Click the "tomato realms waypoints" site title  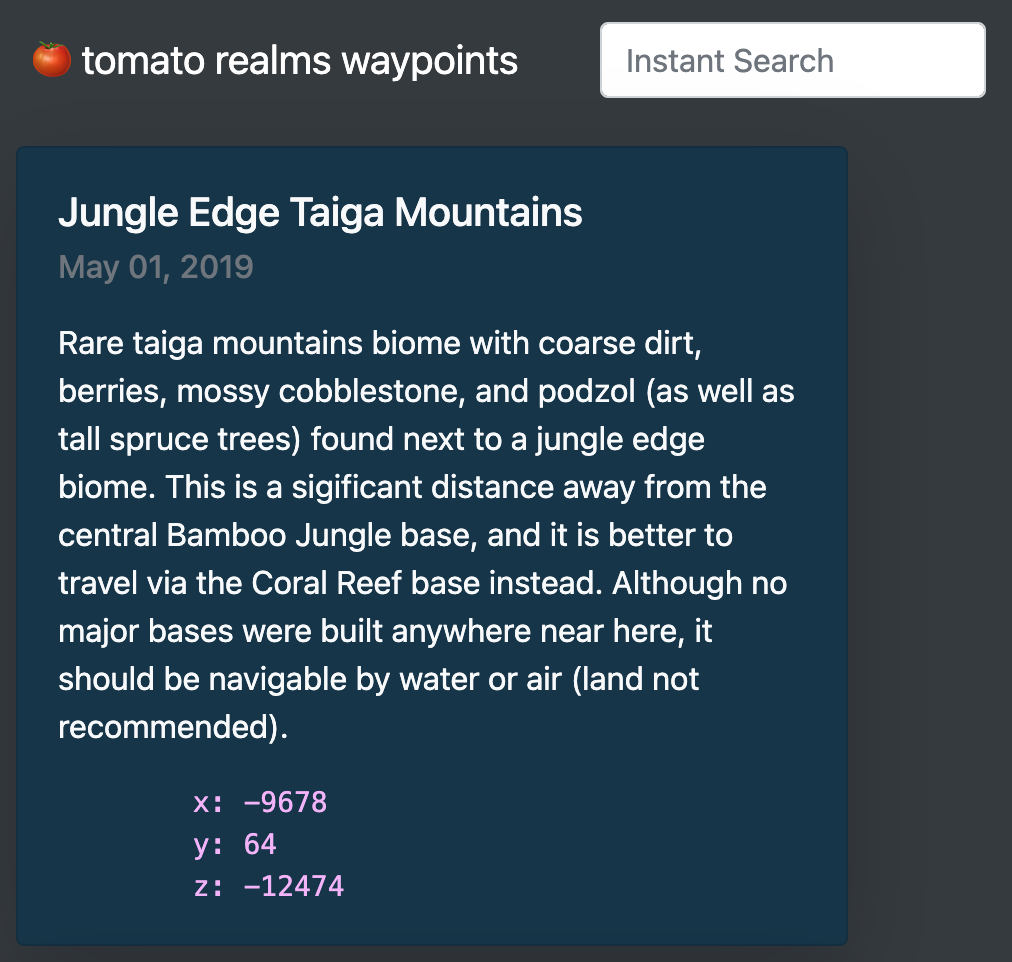(x=299, y=61)
